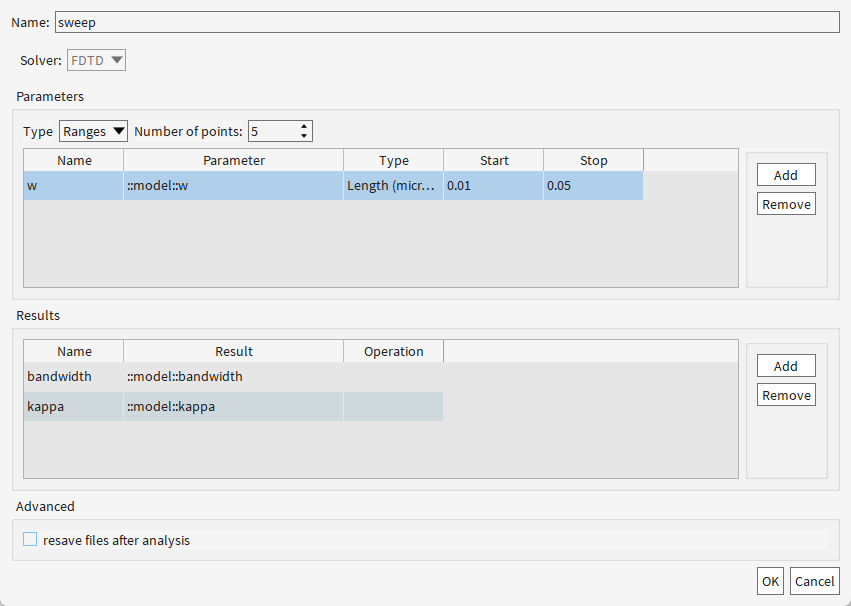The width and height of the screenshot is (851, 606).
Task: Click Remove button in Results section
Action: (x=786, y=395)
